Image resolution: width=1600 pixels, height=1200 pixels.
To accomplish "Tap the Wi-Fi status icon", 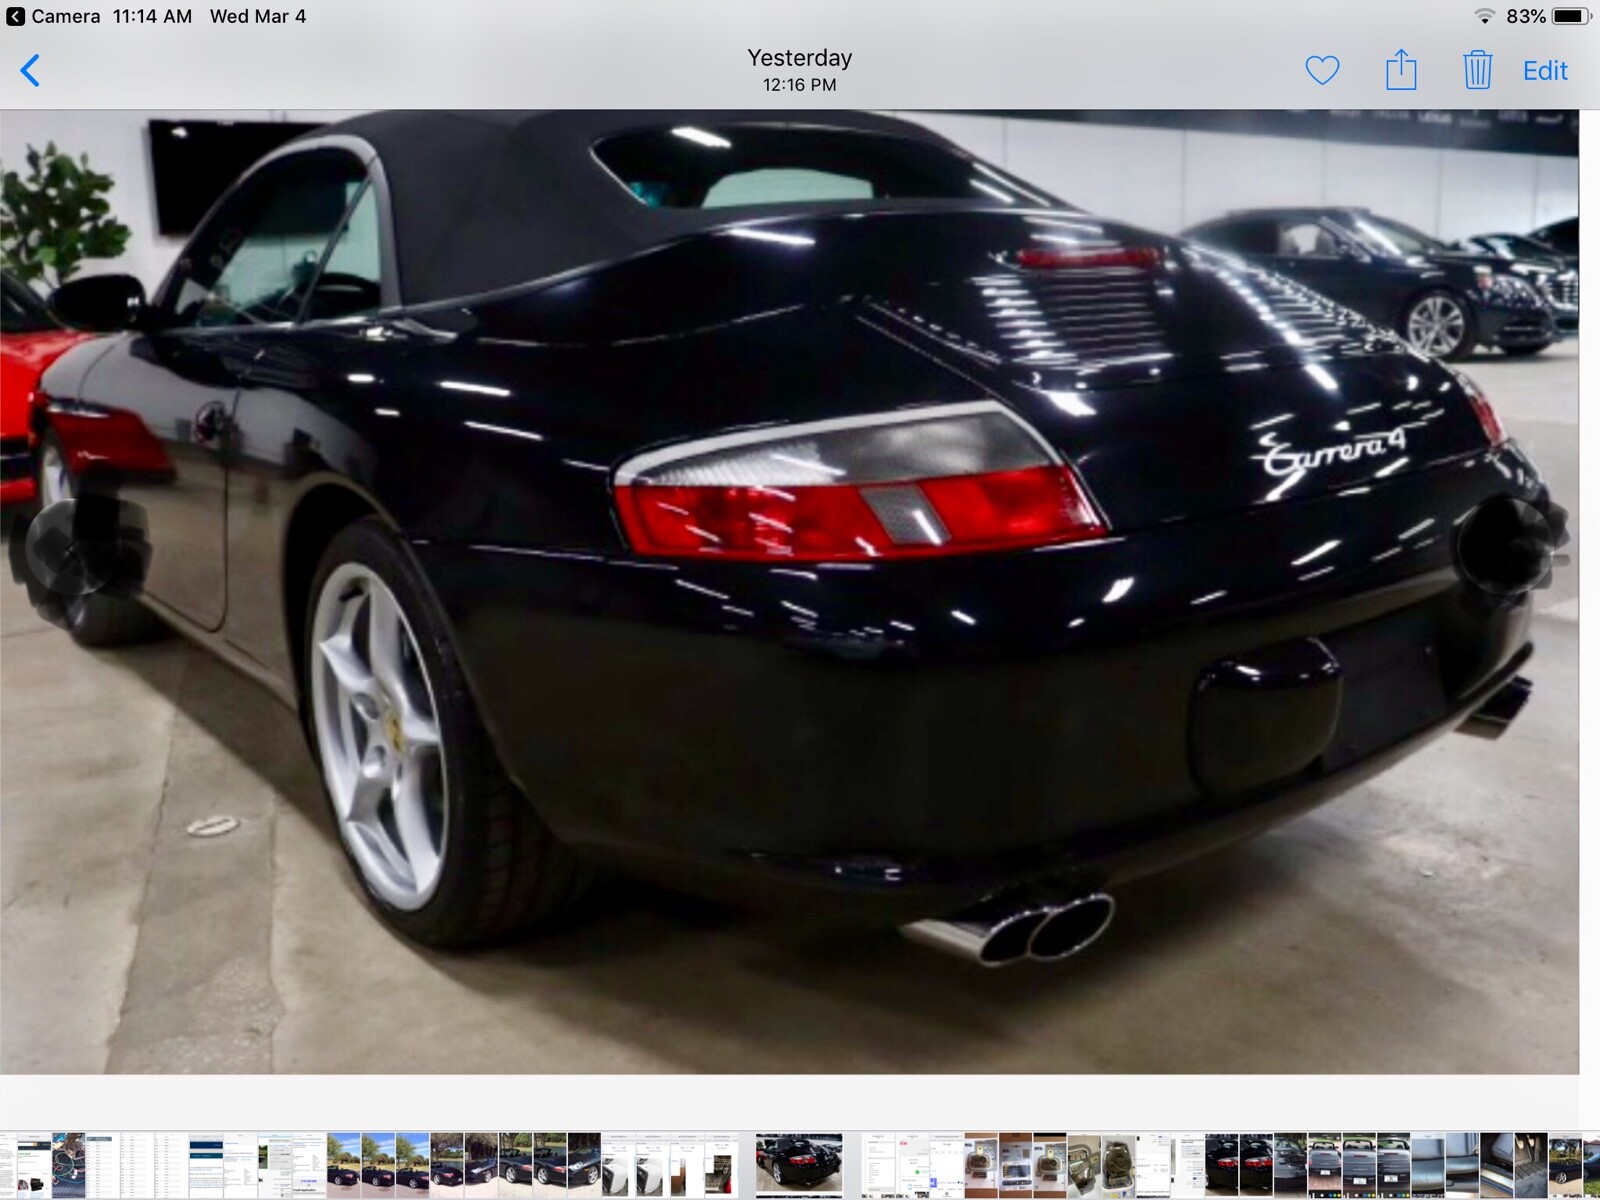I will [x=1485, y=16].
